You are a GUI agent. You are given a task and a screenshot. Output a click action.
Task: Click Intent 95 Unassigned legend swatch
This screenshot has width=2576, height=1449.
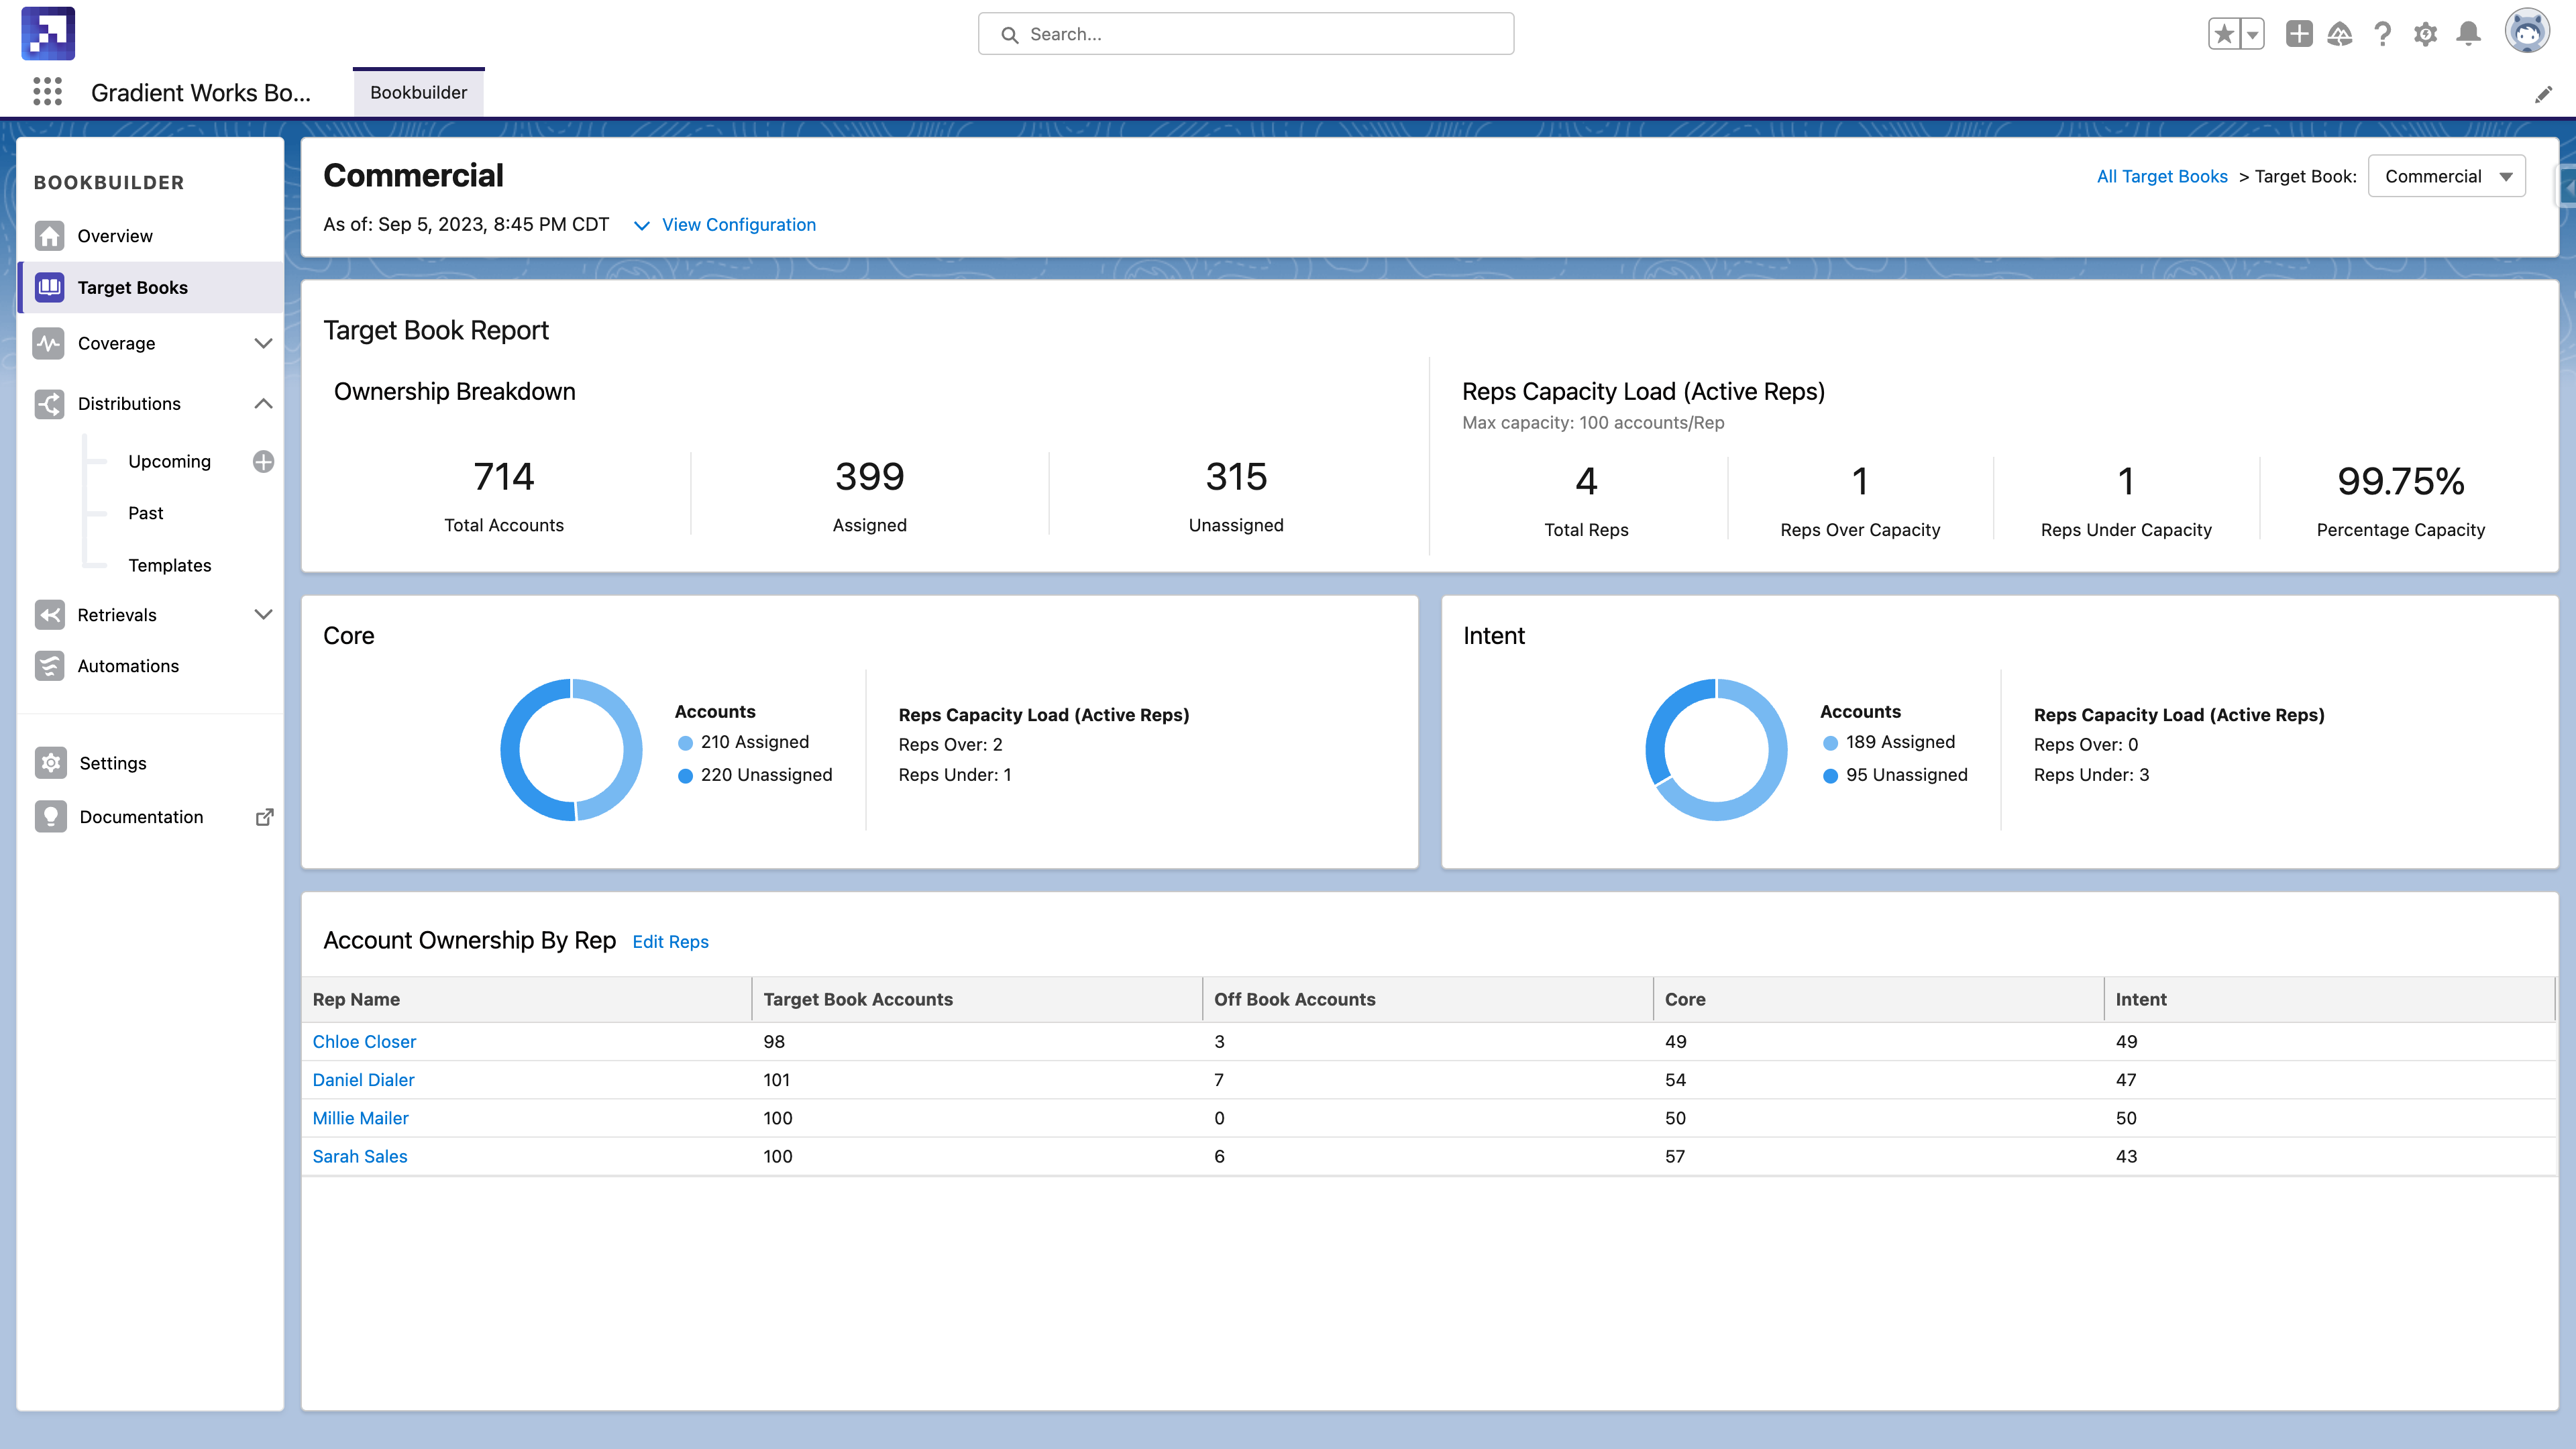(1830, 776)
